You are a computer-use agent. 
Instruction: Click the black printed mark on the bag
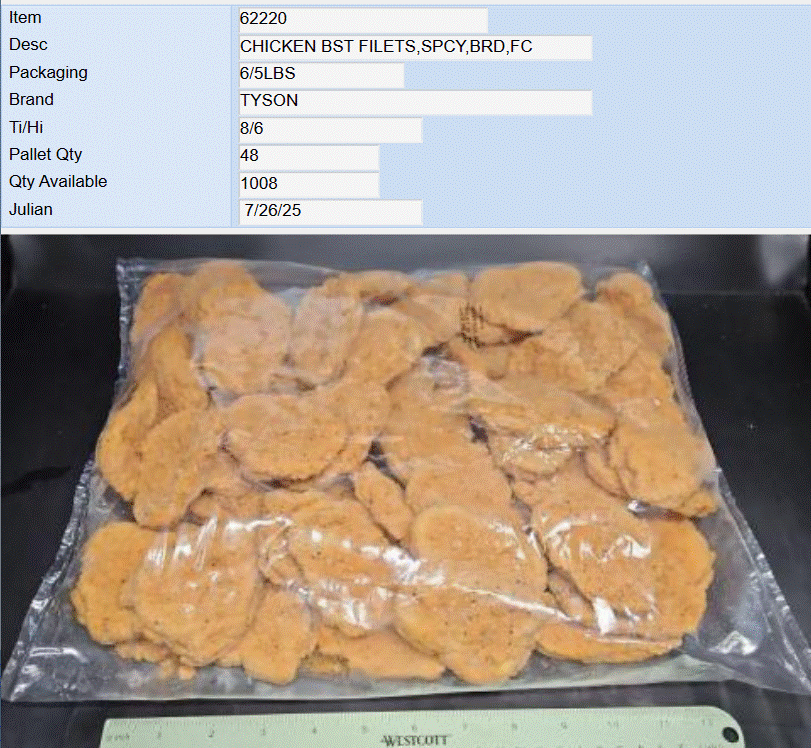pos(473,323)
